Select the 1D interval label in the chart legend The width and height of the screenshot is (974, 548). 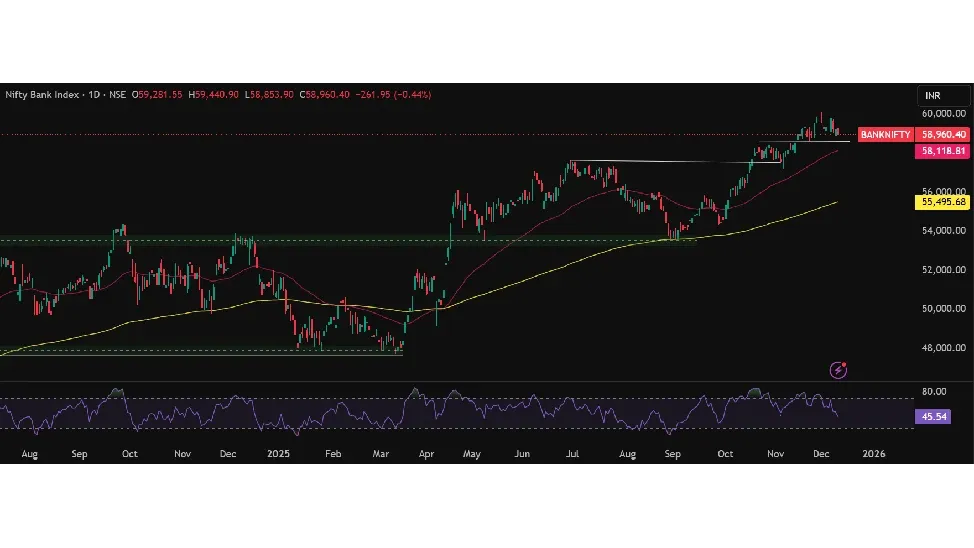click(x=94, y=95)
